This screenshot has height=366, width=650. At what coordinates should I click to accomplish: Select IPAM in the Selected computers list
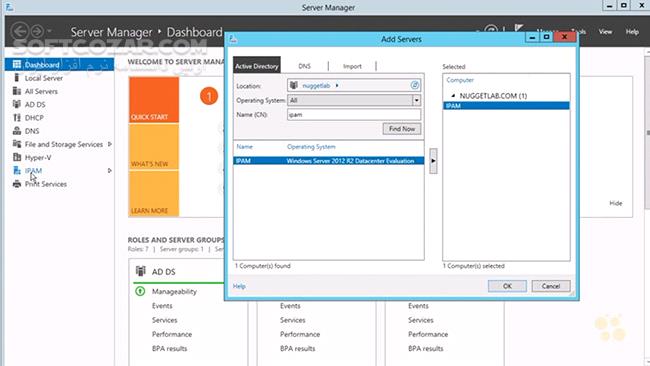tap(506, 106)
